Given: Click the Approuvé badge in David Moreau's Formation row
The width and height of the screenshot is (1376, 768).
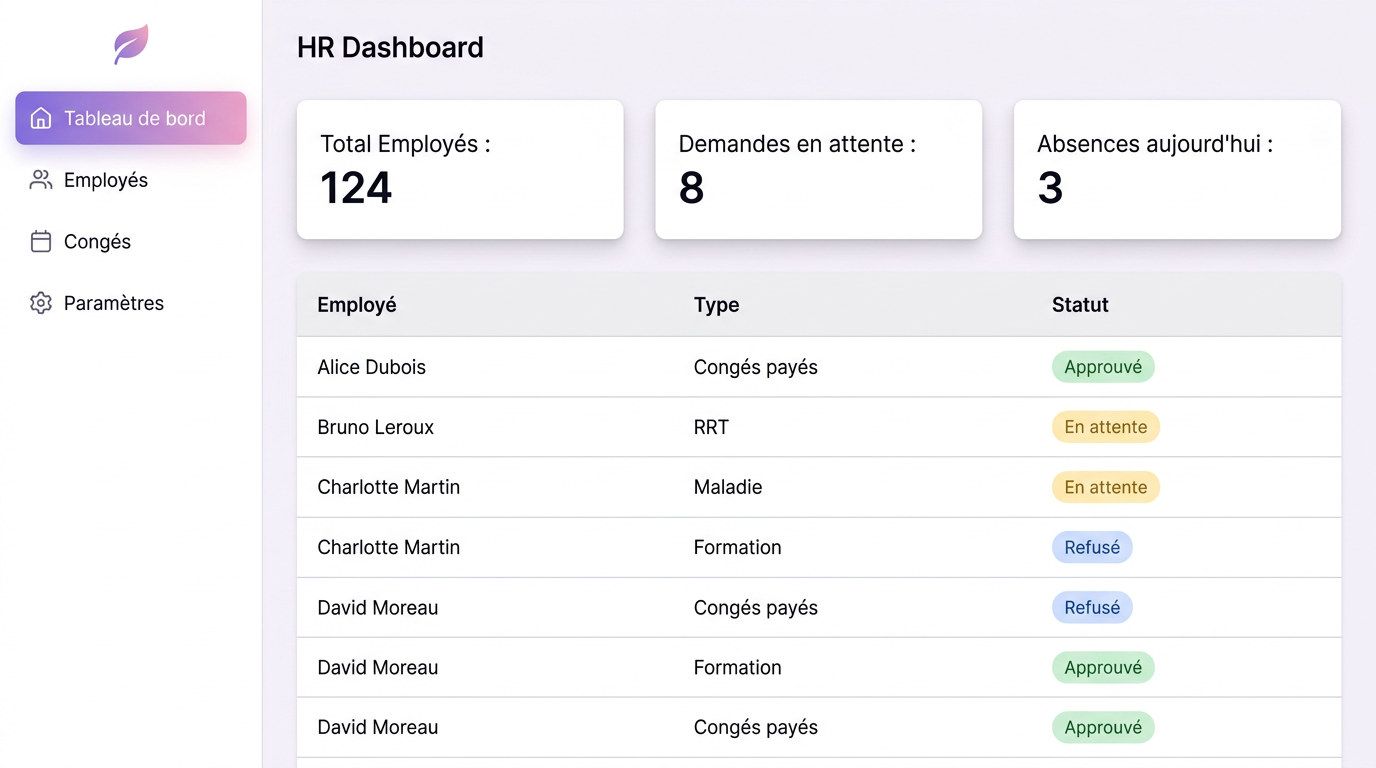Looking at the screenshot, I should click(1103, 667).
